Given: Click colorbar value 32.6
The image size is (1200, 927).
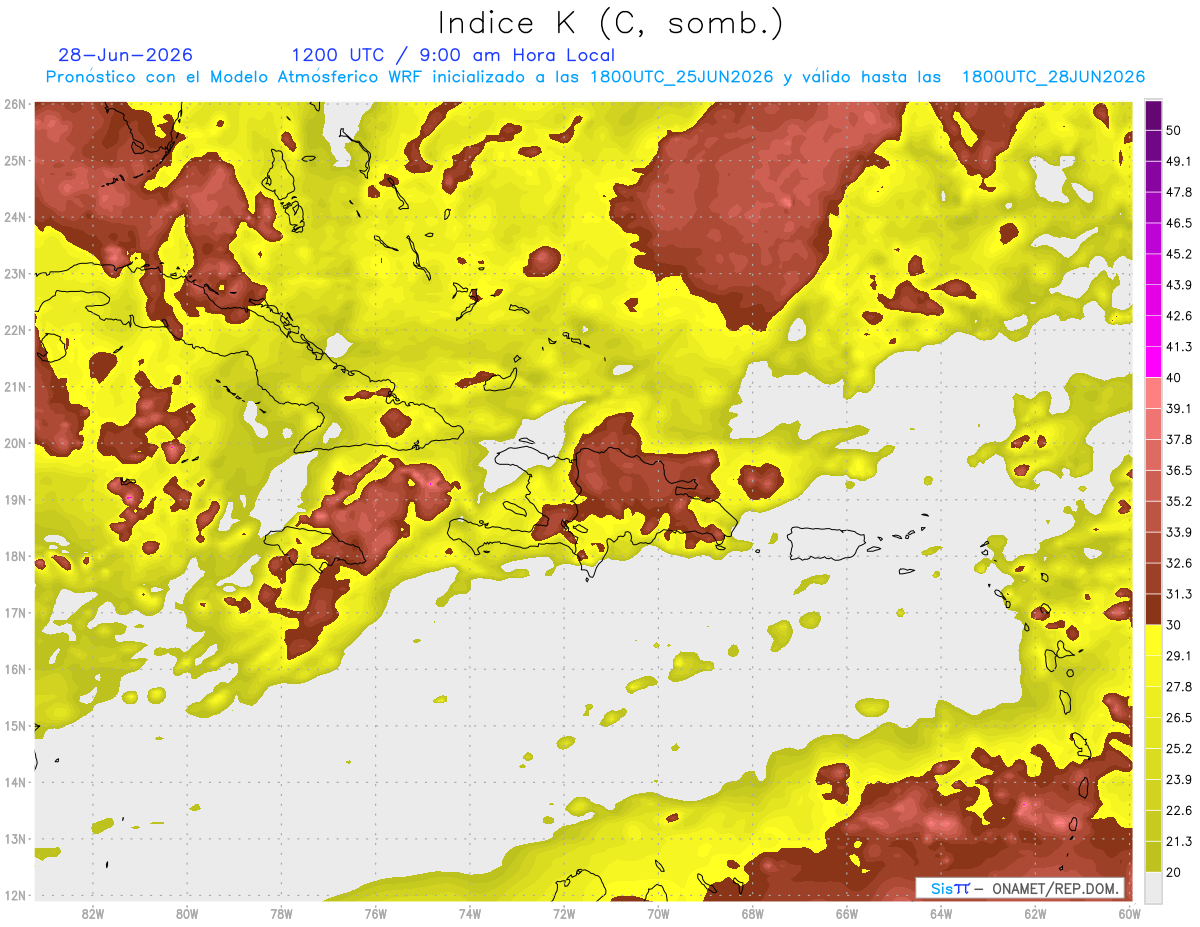Looking at the screenshot, I should [1180, 563].
